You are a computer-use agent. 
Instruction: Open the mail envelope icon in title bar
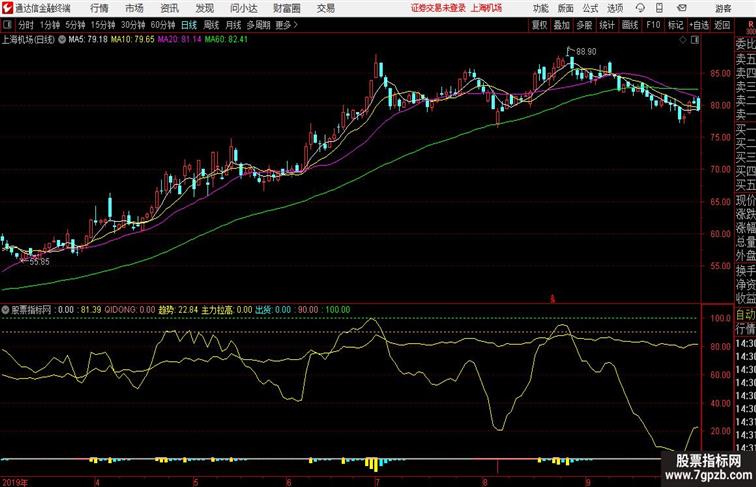click(x=682, y=8)
